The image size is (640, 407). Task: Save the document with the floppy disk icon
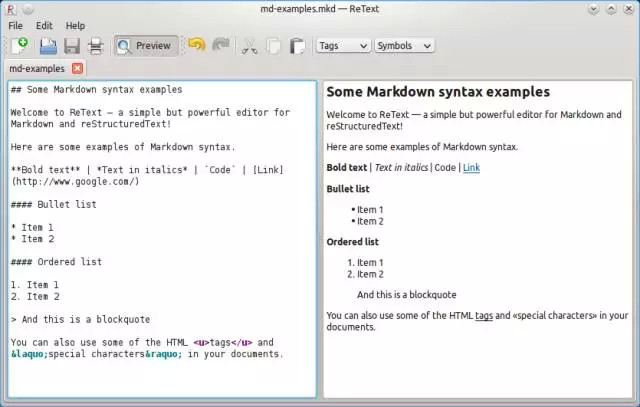(x=72, y=46)
